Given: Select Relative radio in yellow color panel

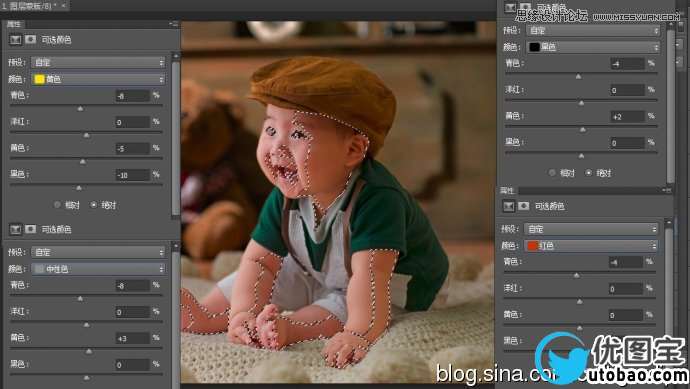Looking at the screenshot, I should click(x=57, y=205).
